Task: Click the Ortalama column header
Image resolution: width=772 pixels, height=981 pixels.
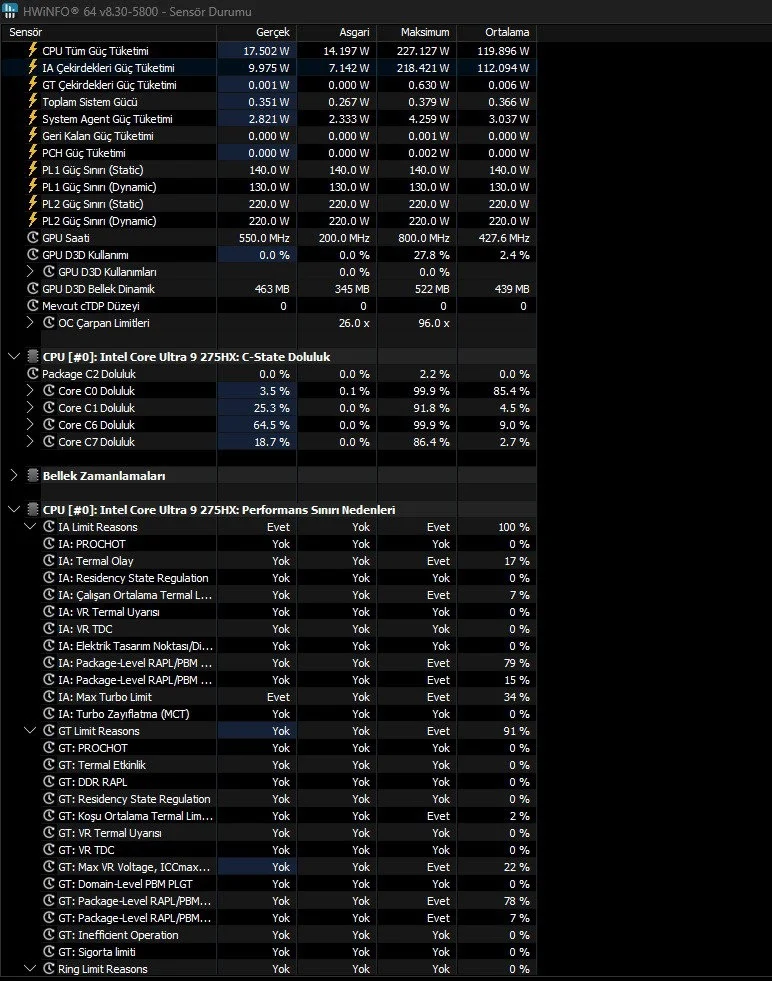Action: tap(507, 32)
